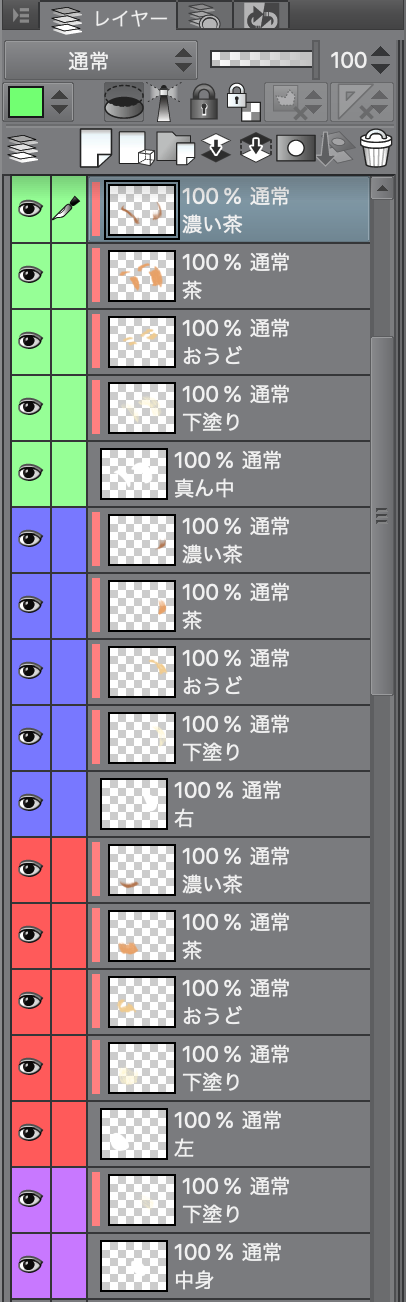Click the opacity 100 stepper arrows
Image resolution: width=406 pixels, height=1302 pixels.
tap(380, 60)
